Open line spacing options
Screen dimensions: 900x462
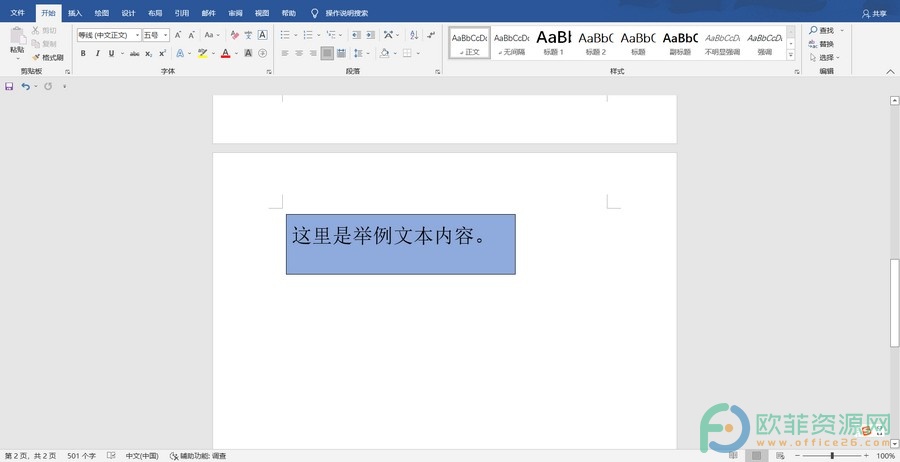pos(361,53)
